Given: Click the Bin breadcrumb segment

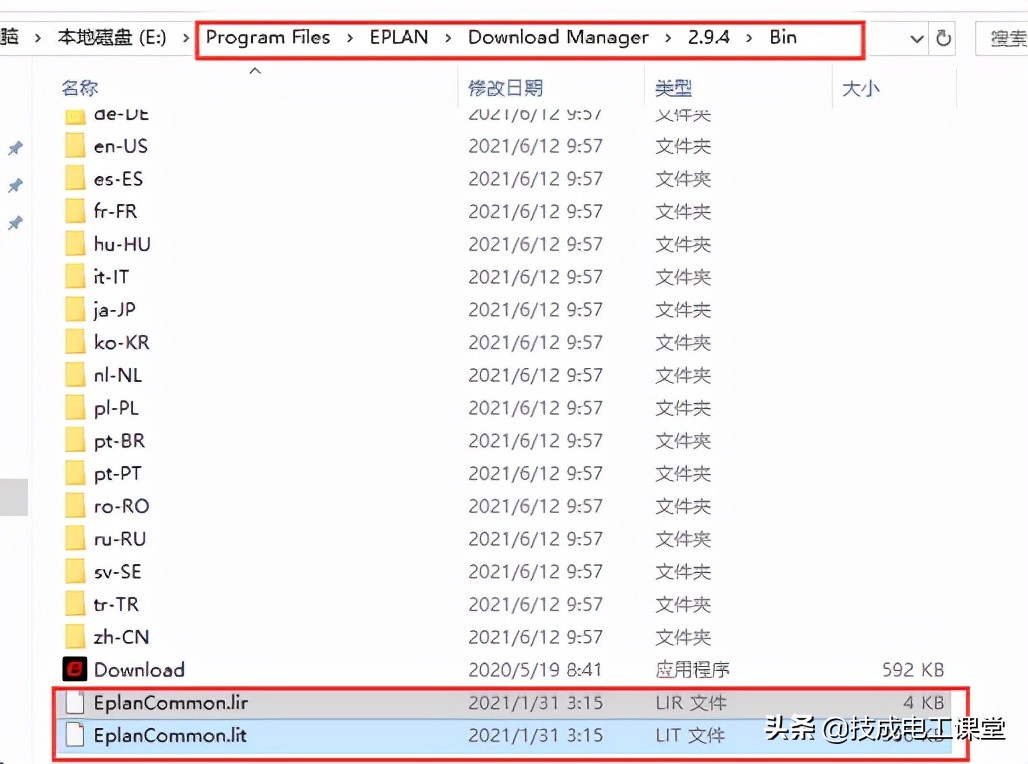Looking at the screenshot, I should click(783, 37).
